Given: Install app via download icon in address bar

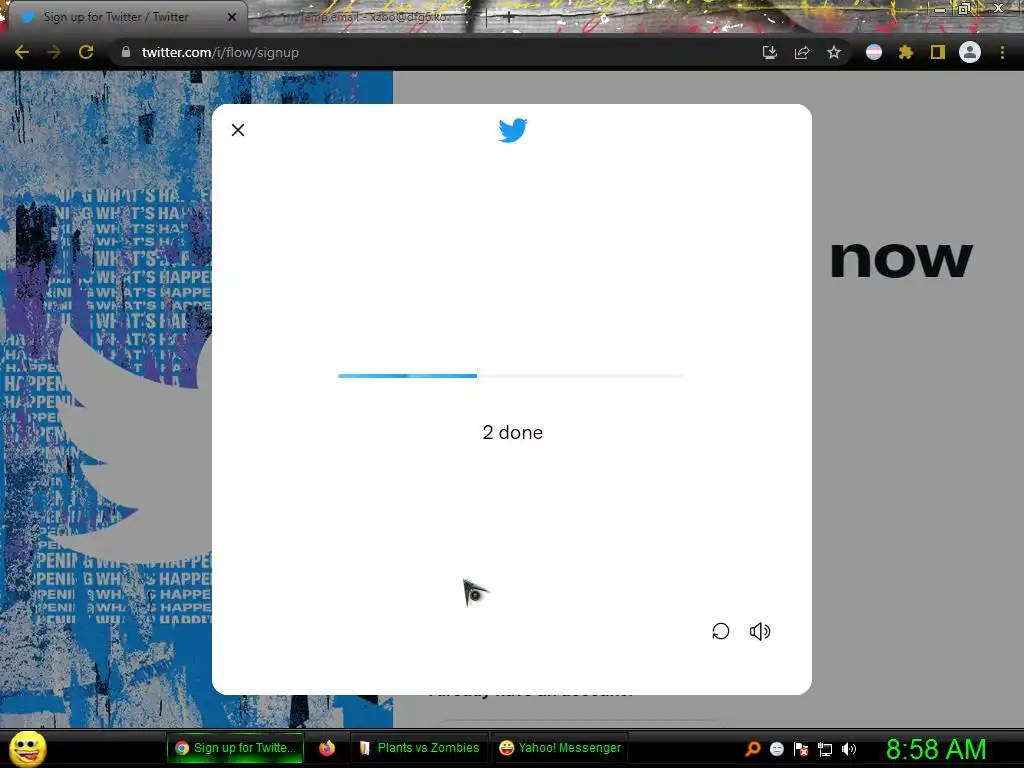Looking at the screenshot, I should [x=770, y=52].
